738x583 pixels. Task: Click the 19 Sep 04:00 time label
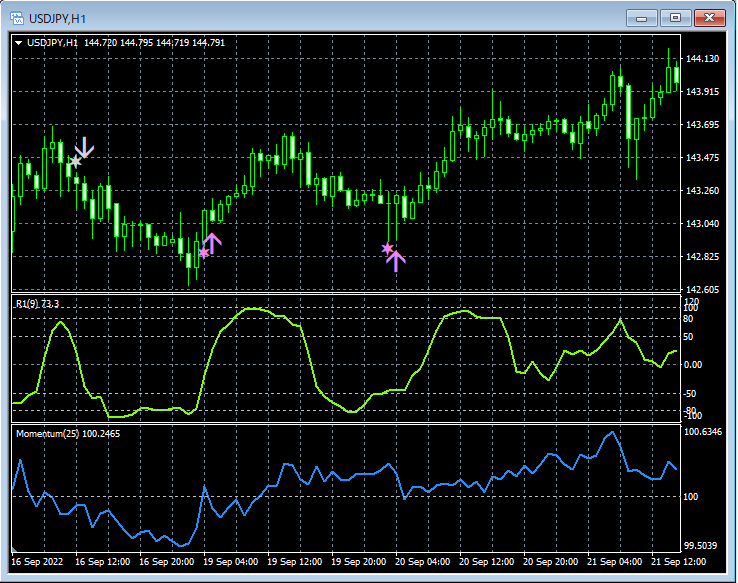click(x=229, y=562)
